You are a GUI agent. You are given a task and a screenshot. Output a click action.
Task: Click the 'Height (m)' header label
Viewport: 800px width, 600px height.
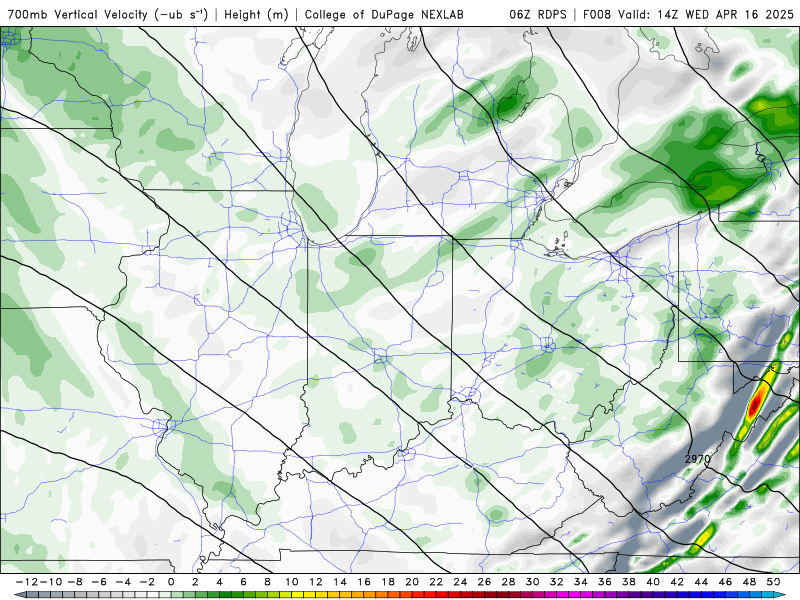256,15
